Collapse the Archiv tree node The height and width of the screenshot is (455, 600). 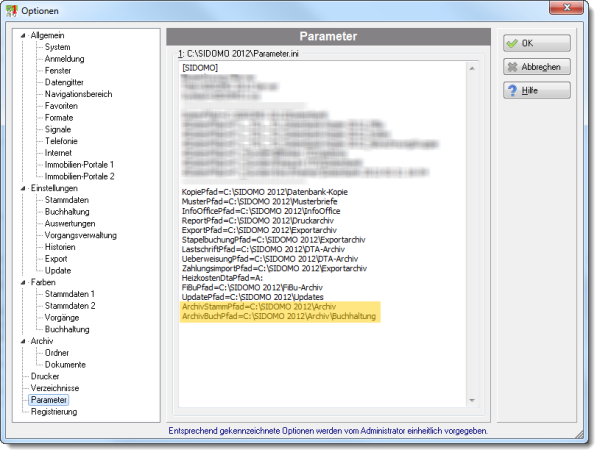tap(23, 341)
